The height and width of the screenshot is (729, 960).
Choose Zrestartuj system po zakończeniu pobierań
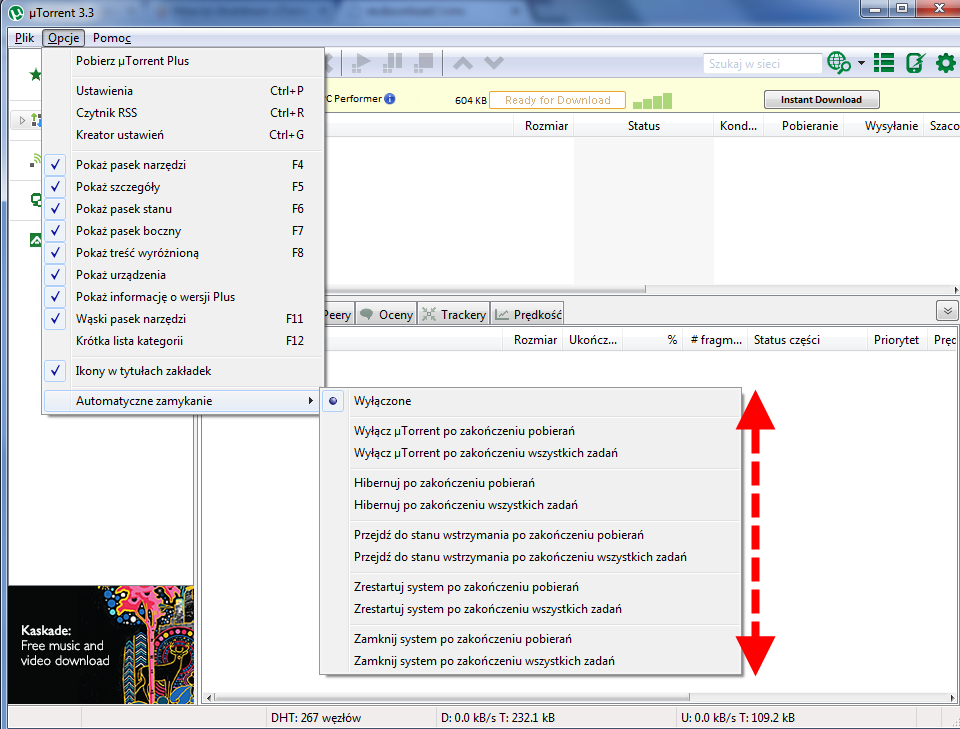pos(531,587)
